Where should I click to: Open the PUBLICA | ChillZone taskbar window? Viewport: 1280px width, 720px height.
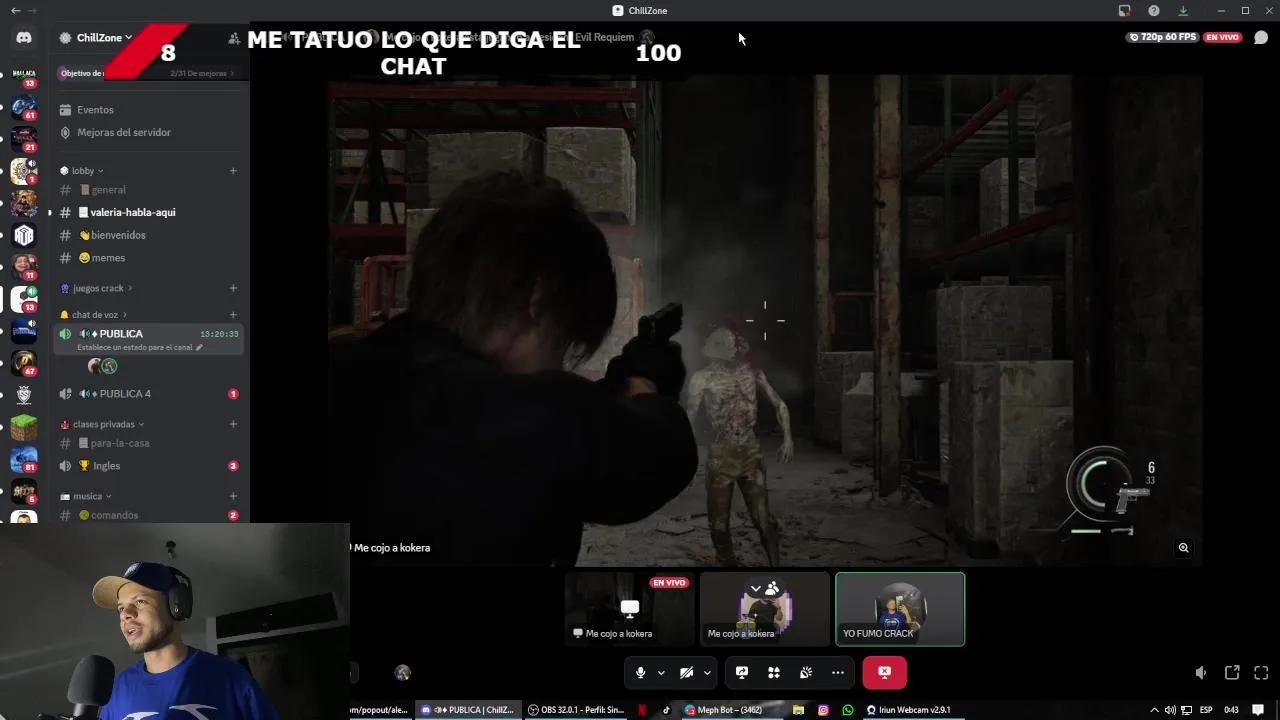tap(467, 710)
